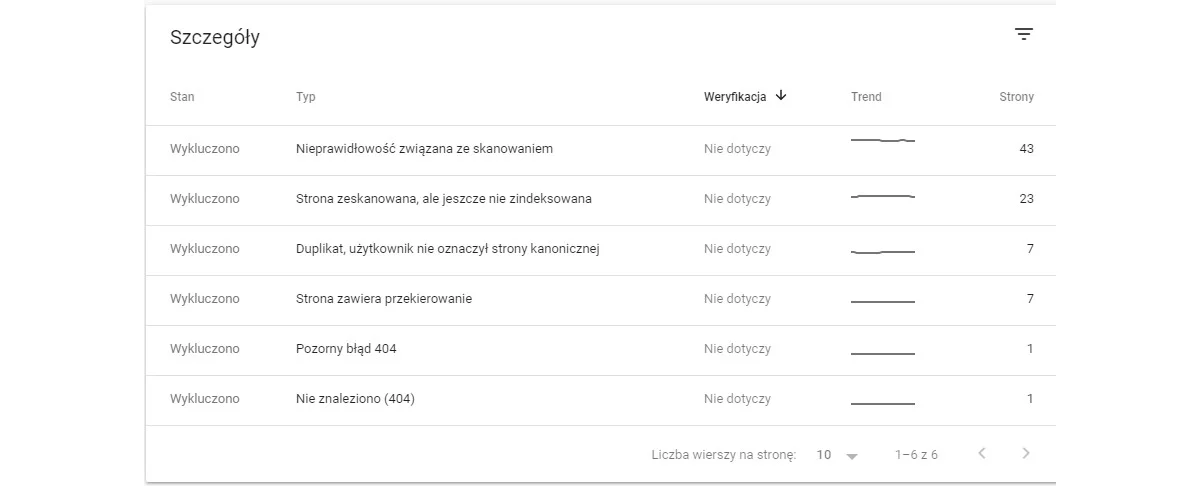Screen dimensions: 1200x486
Task: Sort by the Weryfikacja column header
Action: click(735, 97)
